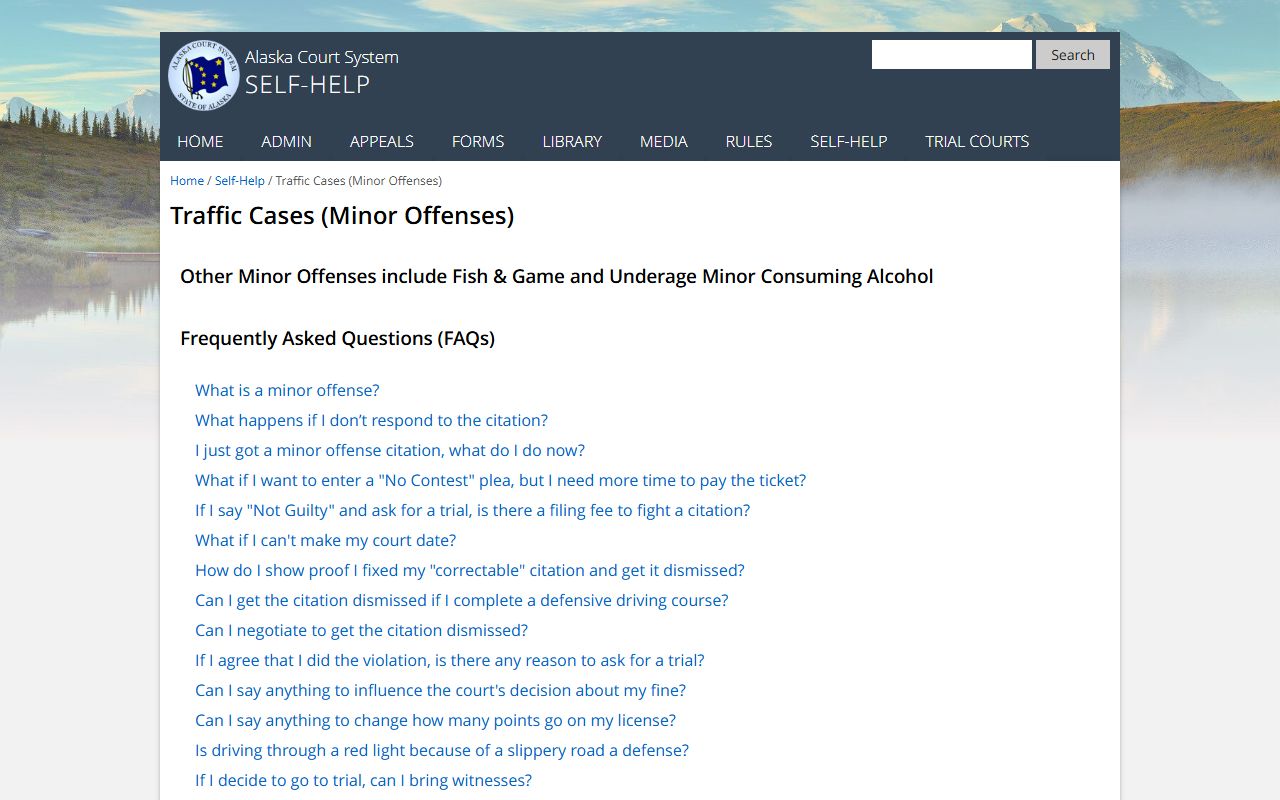Click the 'Other Minor Offenses include Fish & Game' heading
The width and height of the screenshot is (1280, 800).
pyautogui.click(x=556, y=276)
